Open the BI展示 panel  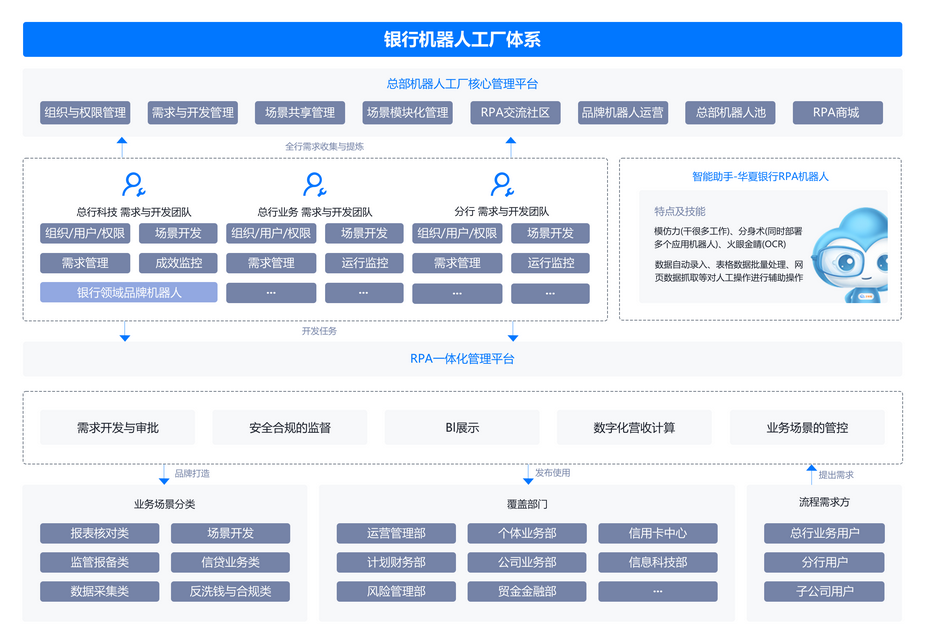point(462,427)
